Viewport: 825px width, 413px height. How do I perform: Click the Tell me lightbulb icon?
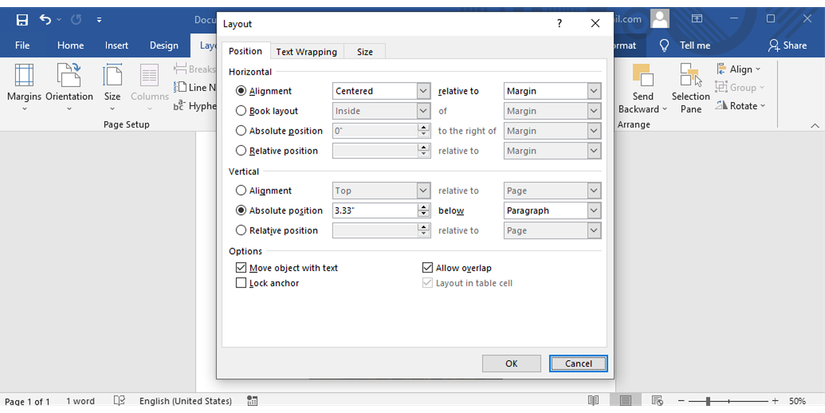click(x=664, y=46)
